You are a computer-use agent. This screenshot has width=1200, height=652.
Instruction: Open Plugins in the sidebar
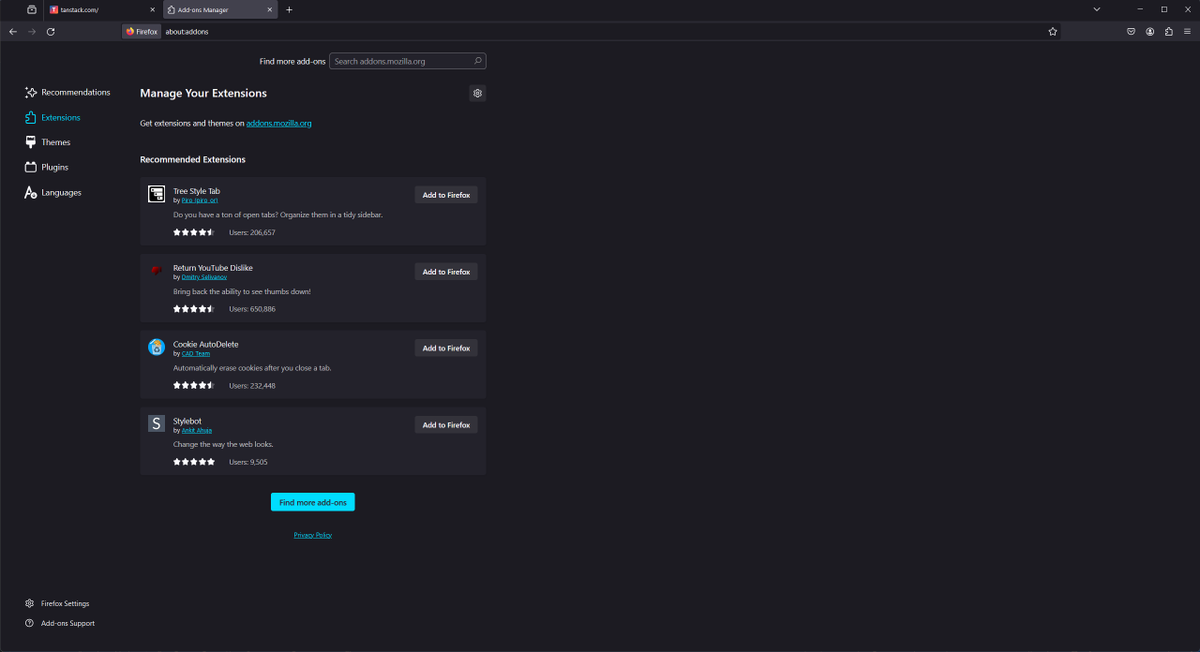pos(47,167)
